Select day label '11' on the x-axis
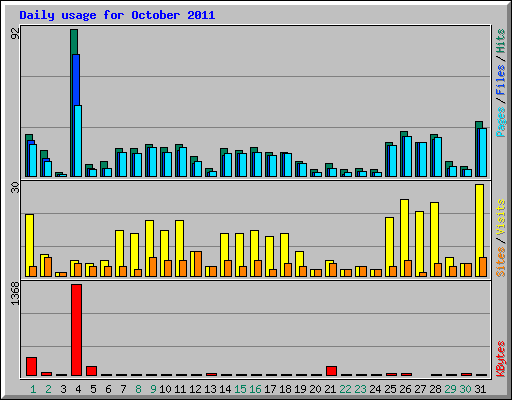Viewport: 512px width, 400px height. (180, 389)
